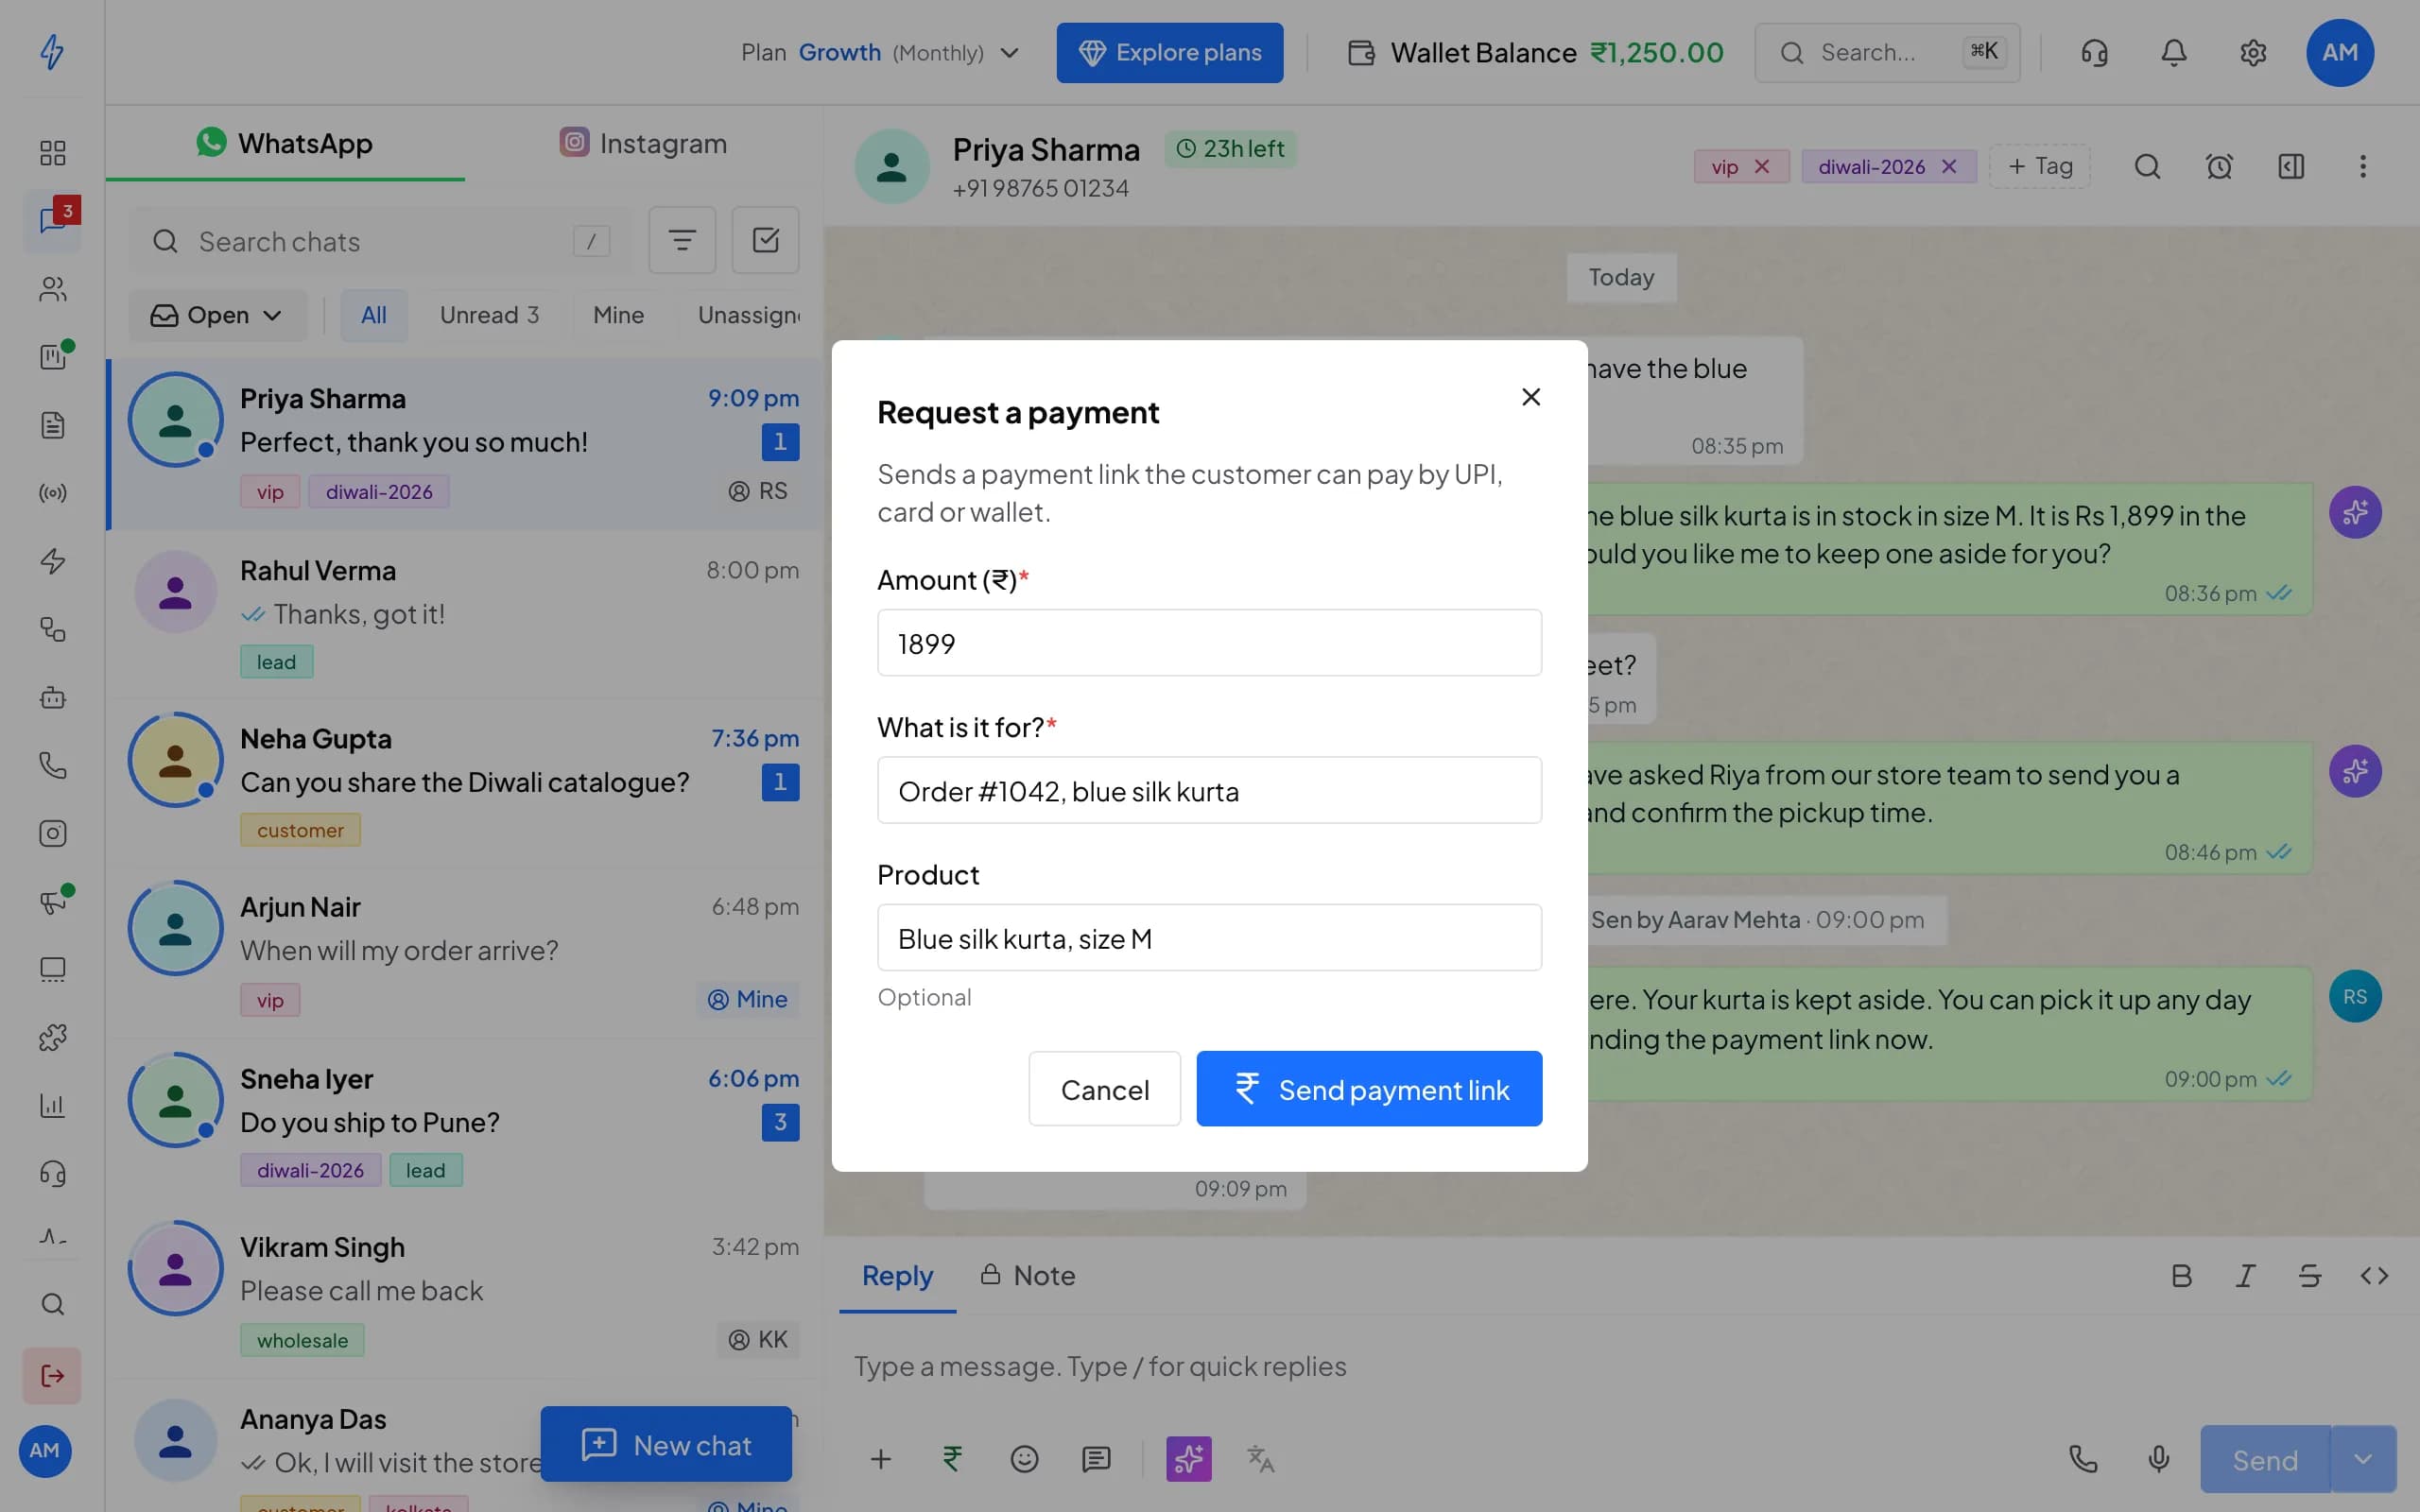
Task: Toggle strikethrough formatting in reply editor
Action: click(x=2310, y=1275)
